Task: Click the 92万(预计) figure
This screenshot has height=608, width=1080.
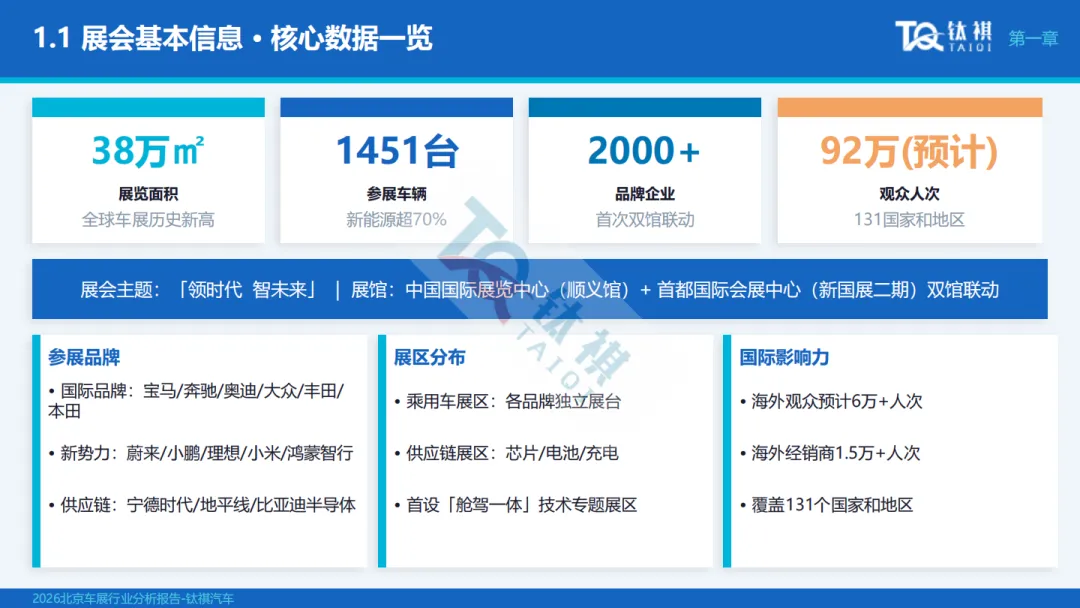Action: 909,151
